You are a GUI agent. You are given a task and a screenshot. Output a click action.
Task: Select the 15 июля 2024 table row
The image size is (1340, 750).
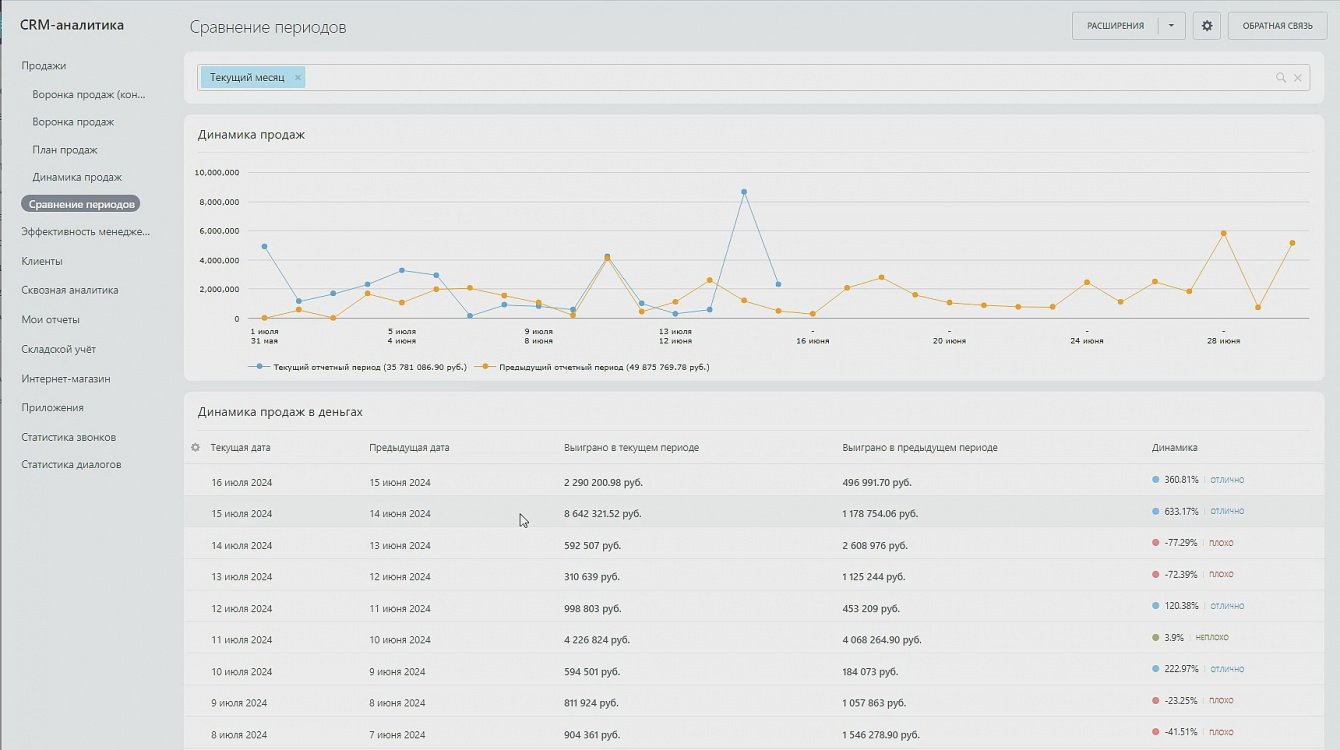pos(241,514)
